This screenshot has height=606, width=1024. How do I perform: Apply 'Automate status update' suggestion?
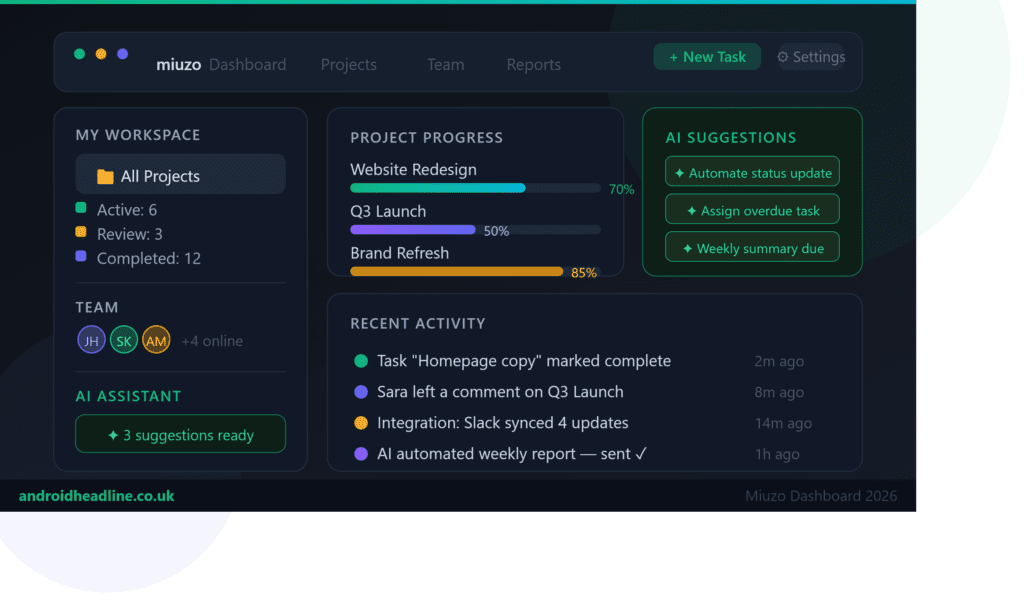tap(752, 172)
